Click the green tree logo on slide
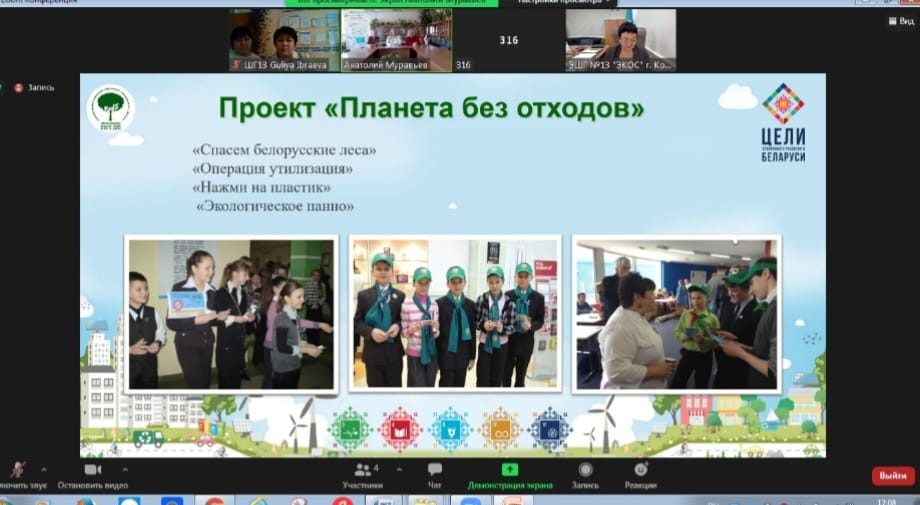The height and width of the screenshot is (505, 920). click(x=110, y=109)
